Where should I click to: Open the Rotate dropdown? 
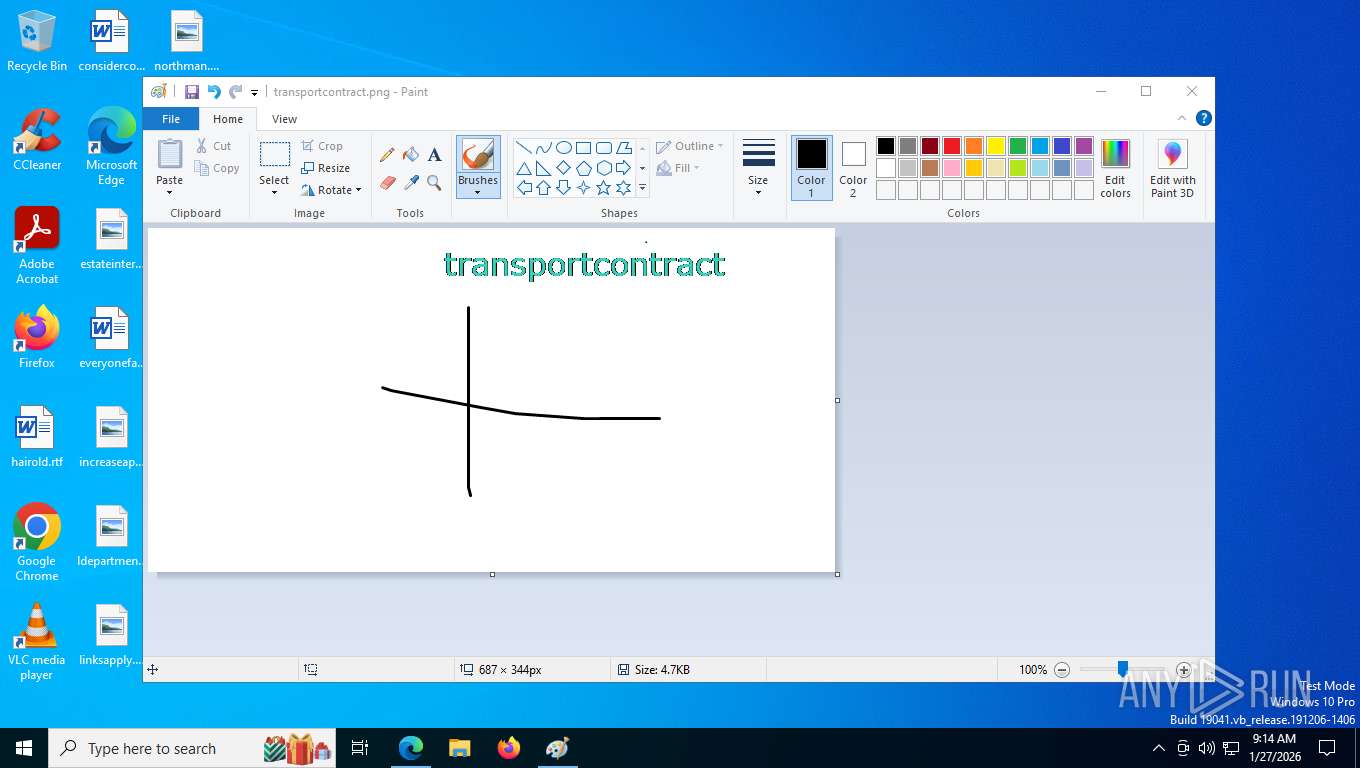(331, 190)
